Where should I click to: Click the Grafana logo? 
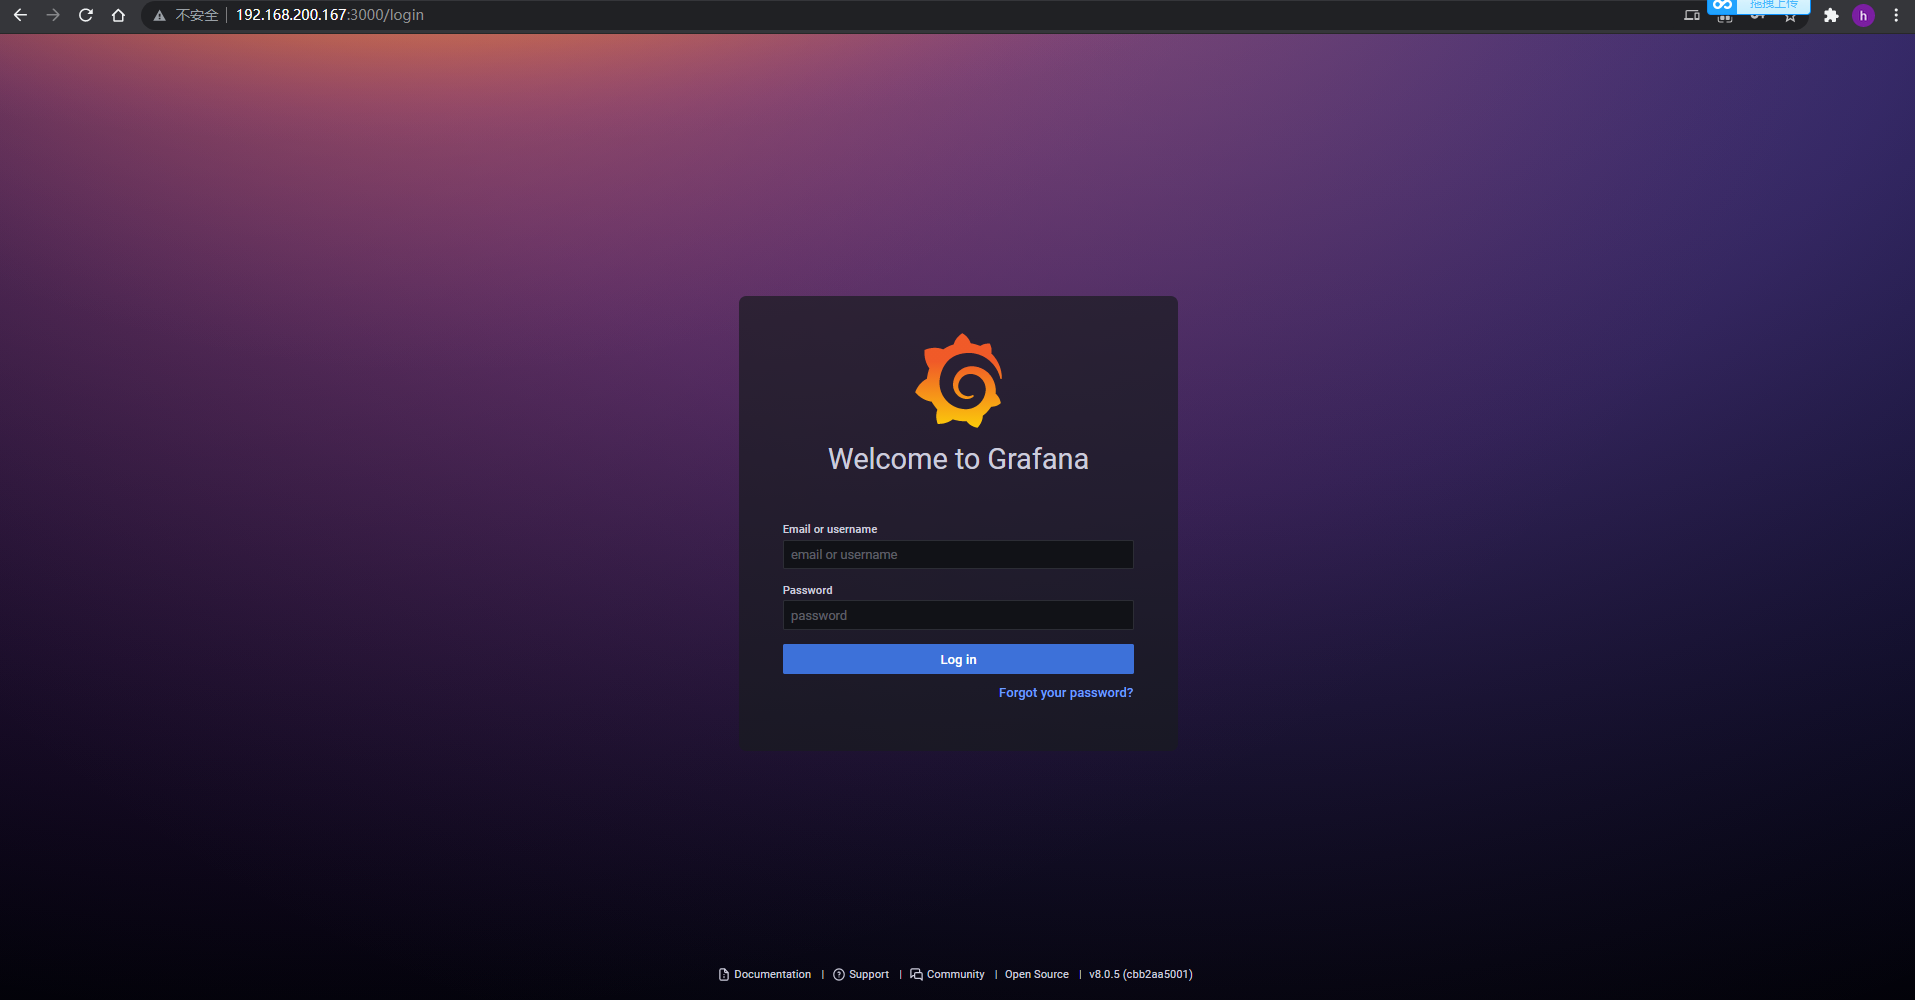tap(959, 381)
